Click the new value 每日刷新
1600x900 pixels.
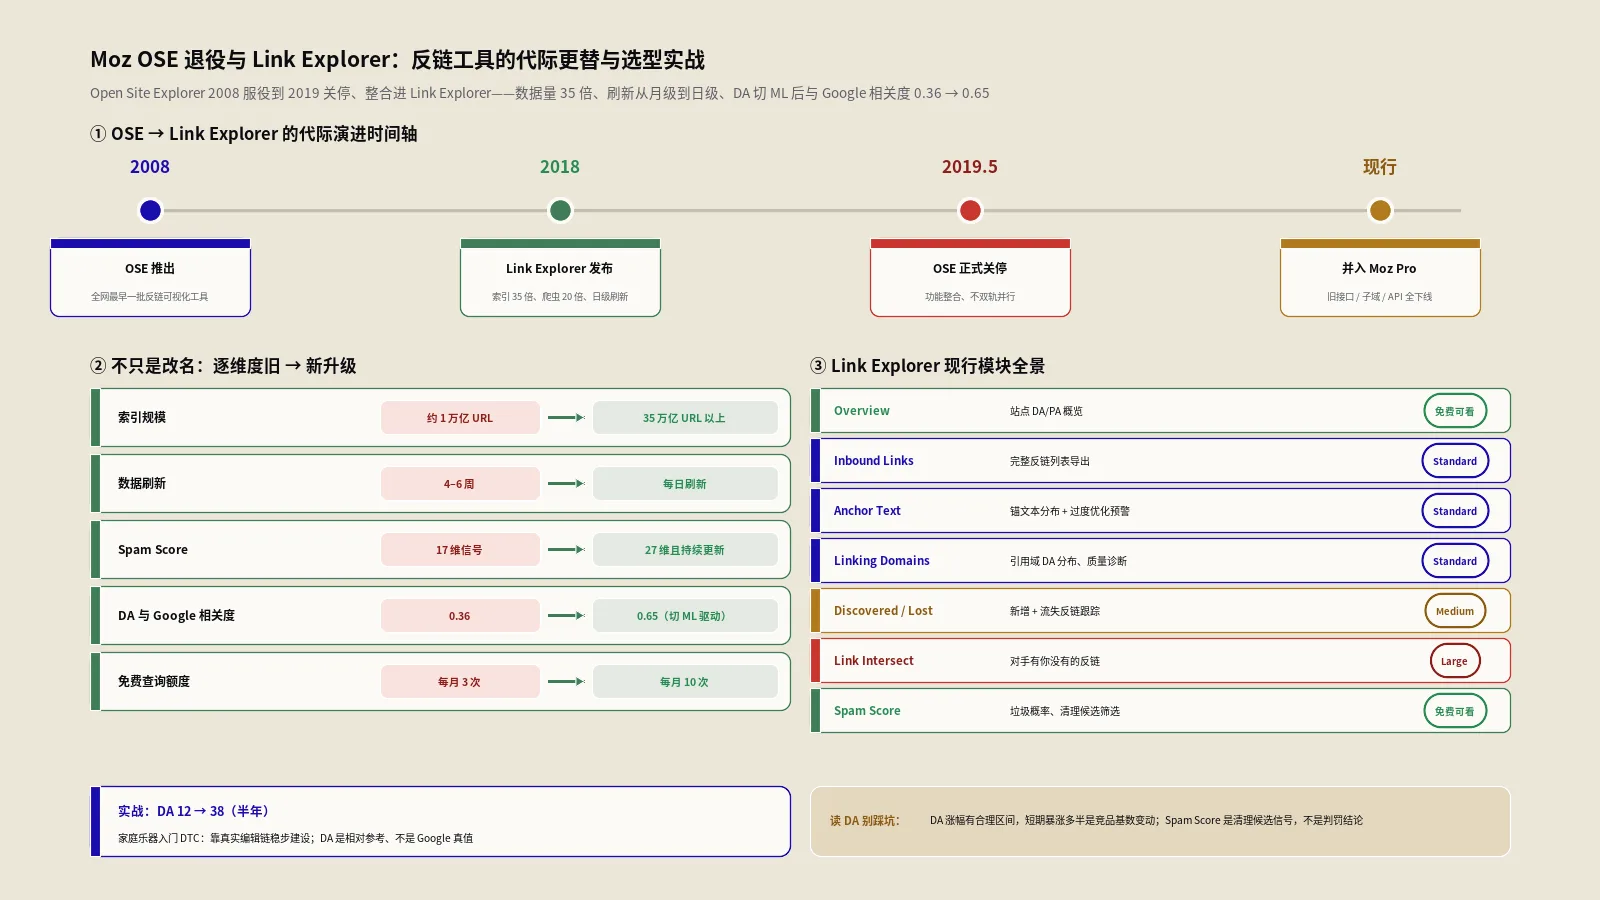[685, 484]
